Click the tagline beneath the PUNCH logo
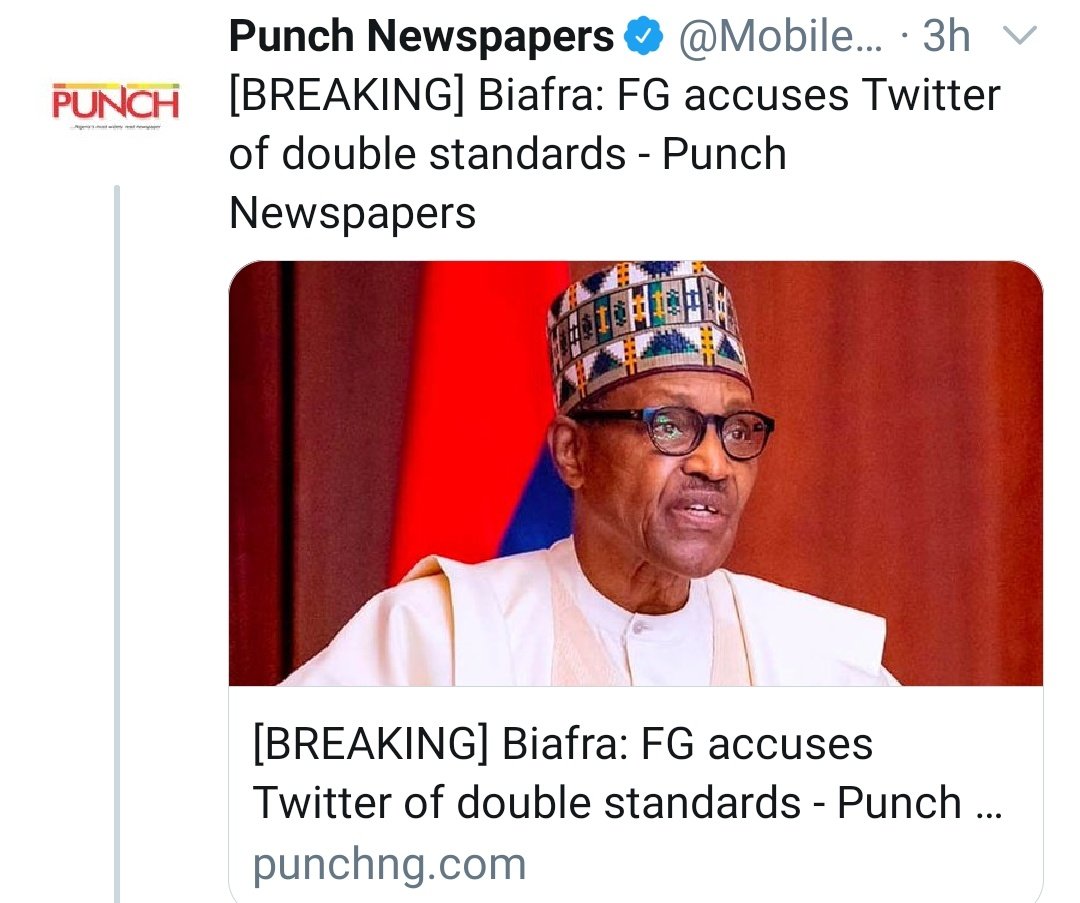Viewport: 1080px width, 903px height. coord(115,127)
